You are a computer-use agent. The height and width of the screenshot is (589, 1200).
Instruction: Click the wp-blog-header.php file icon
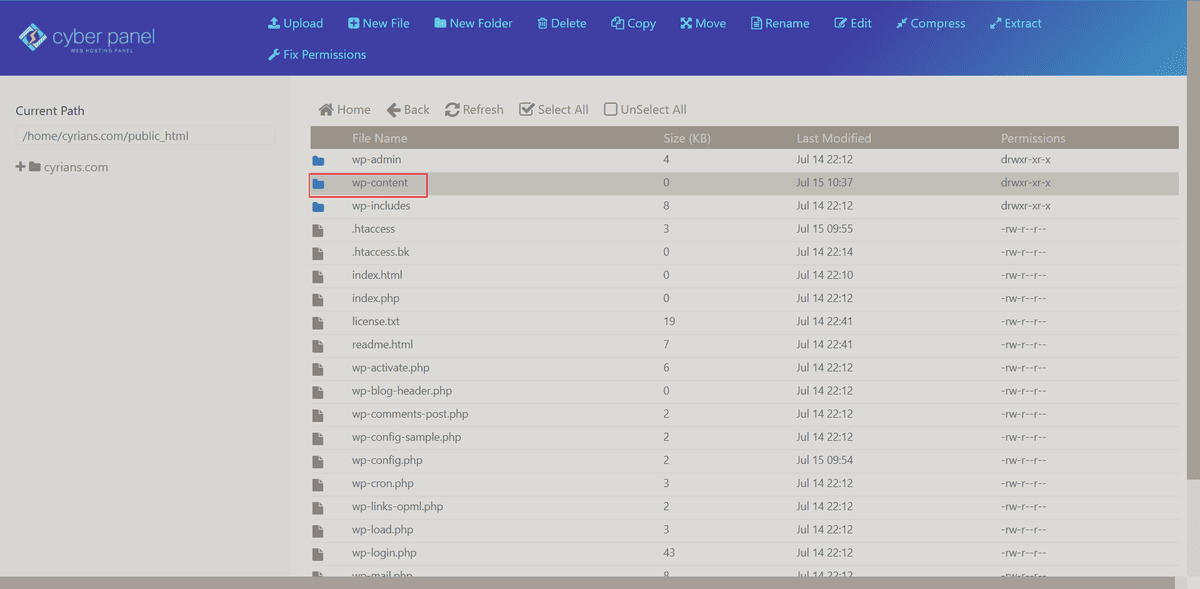click(318, 391)
